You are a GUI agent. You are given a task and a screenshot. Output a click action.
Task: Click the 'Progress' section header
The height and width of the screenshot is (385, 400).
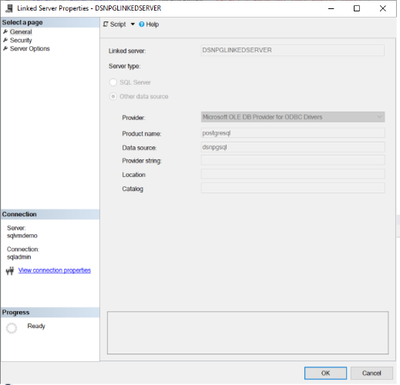point(50,312)
